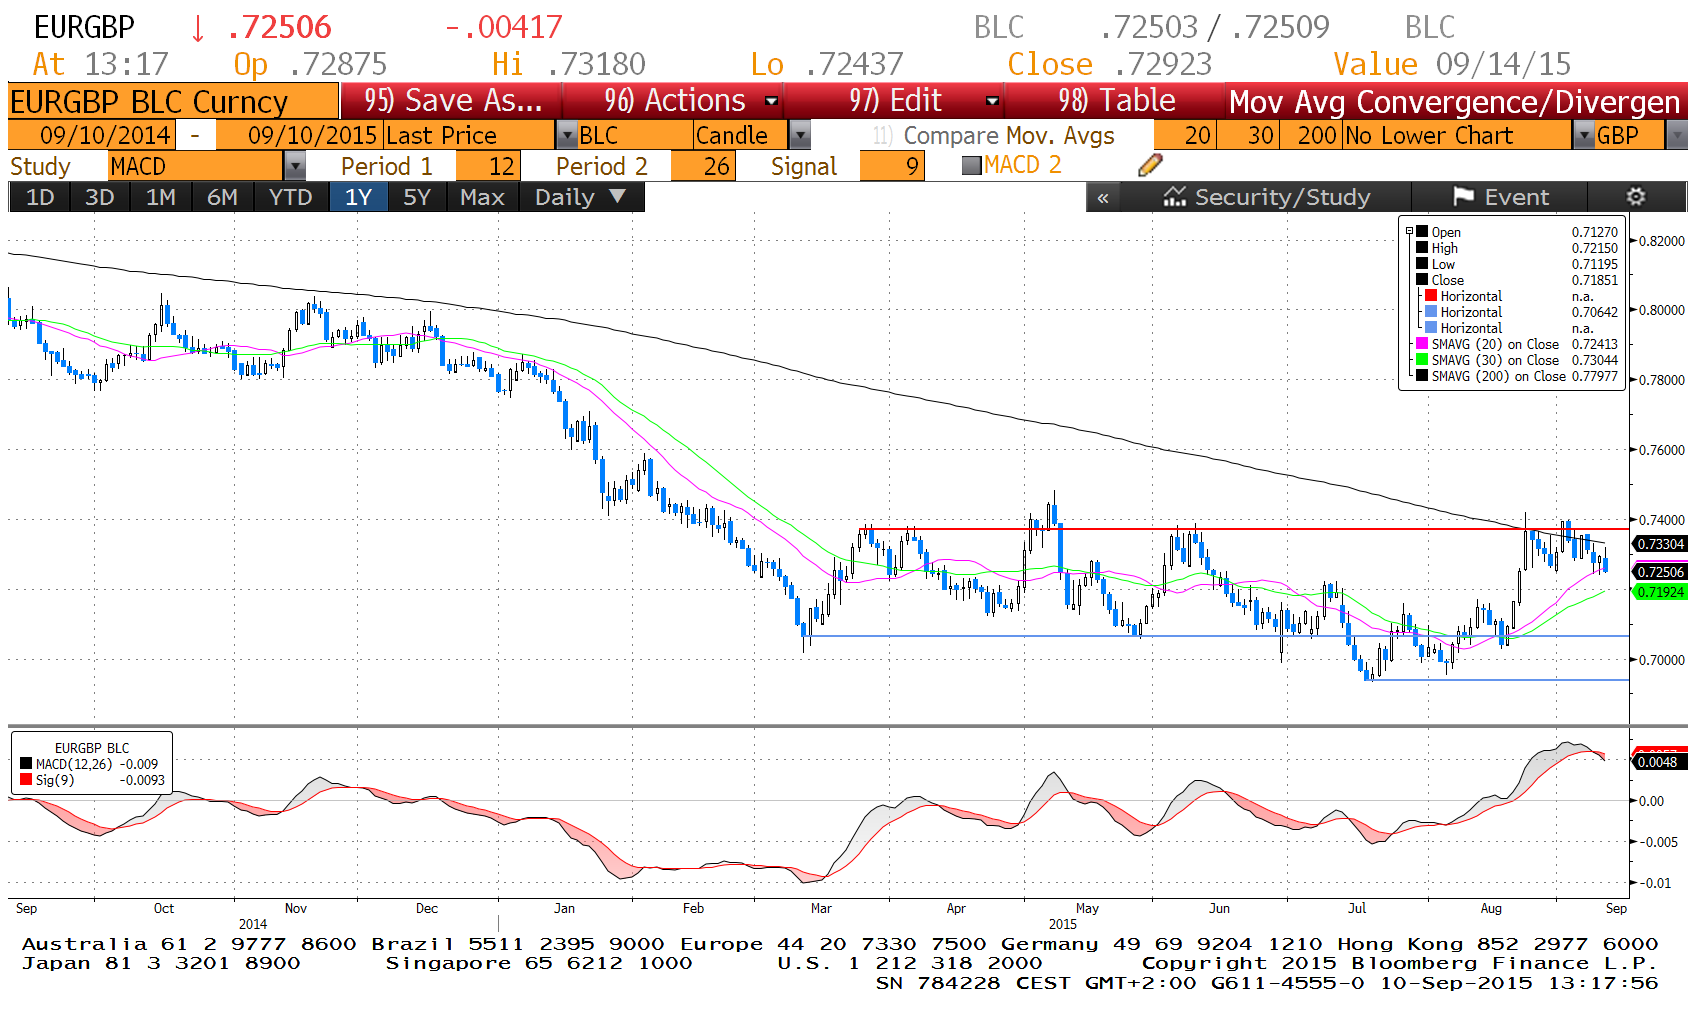Click the Close 0.71851 legend row
This screenshot has width=1696, height=1011.
pos(1517,280)
